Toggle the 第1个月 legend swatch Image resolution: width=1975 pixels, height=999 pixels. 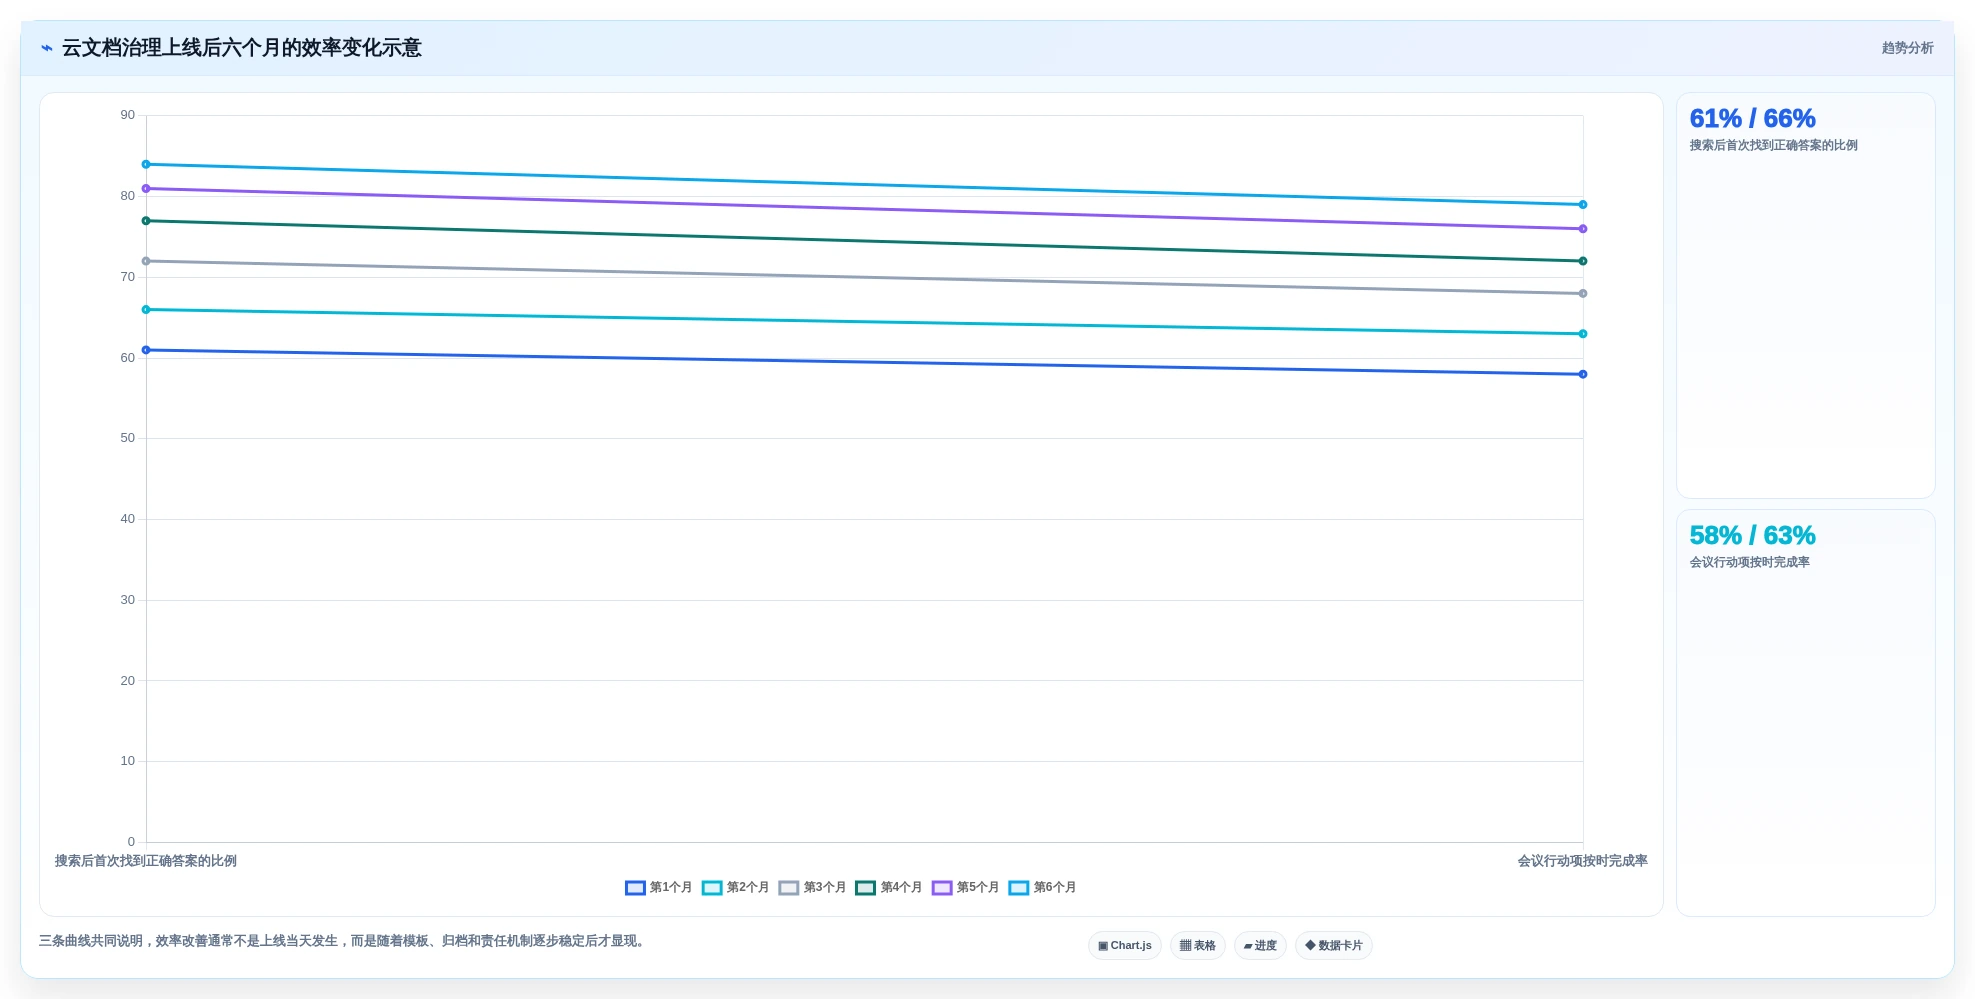tap(635, 888)
